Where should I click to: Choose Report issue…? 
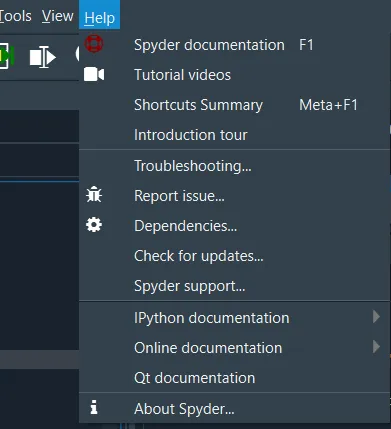coord(235,196)
